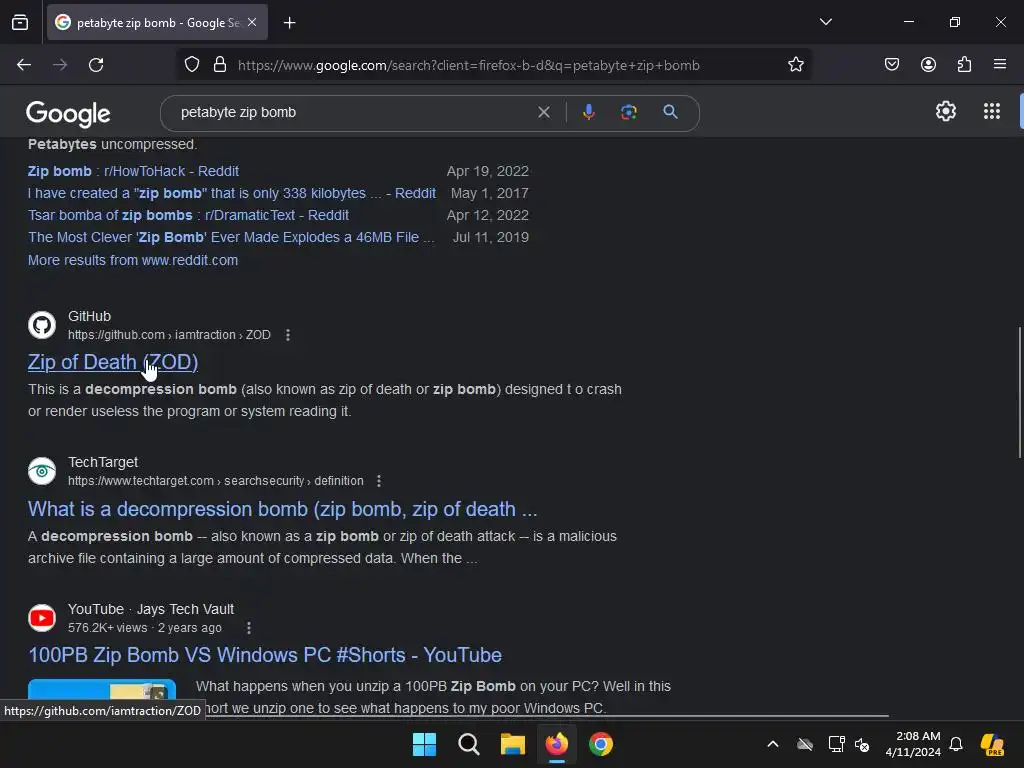This screenshot has height=768, width=1024.
Task: Click the page vertical scrollbar
Action: tap(1019, 392)
